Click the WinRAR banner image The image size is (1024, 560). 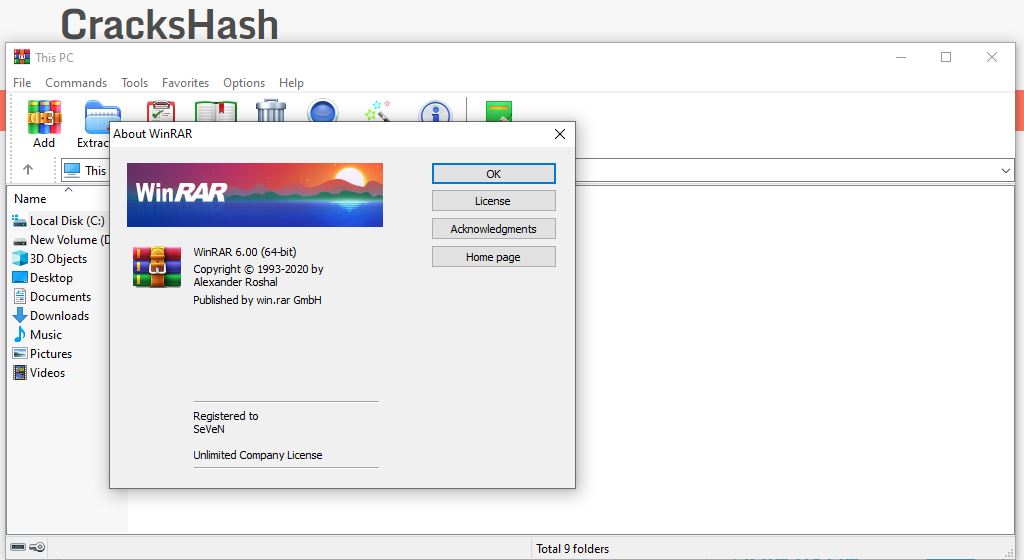pyautogui.click(x=255, y=195)
